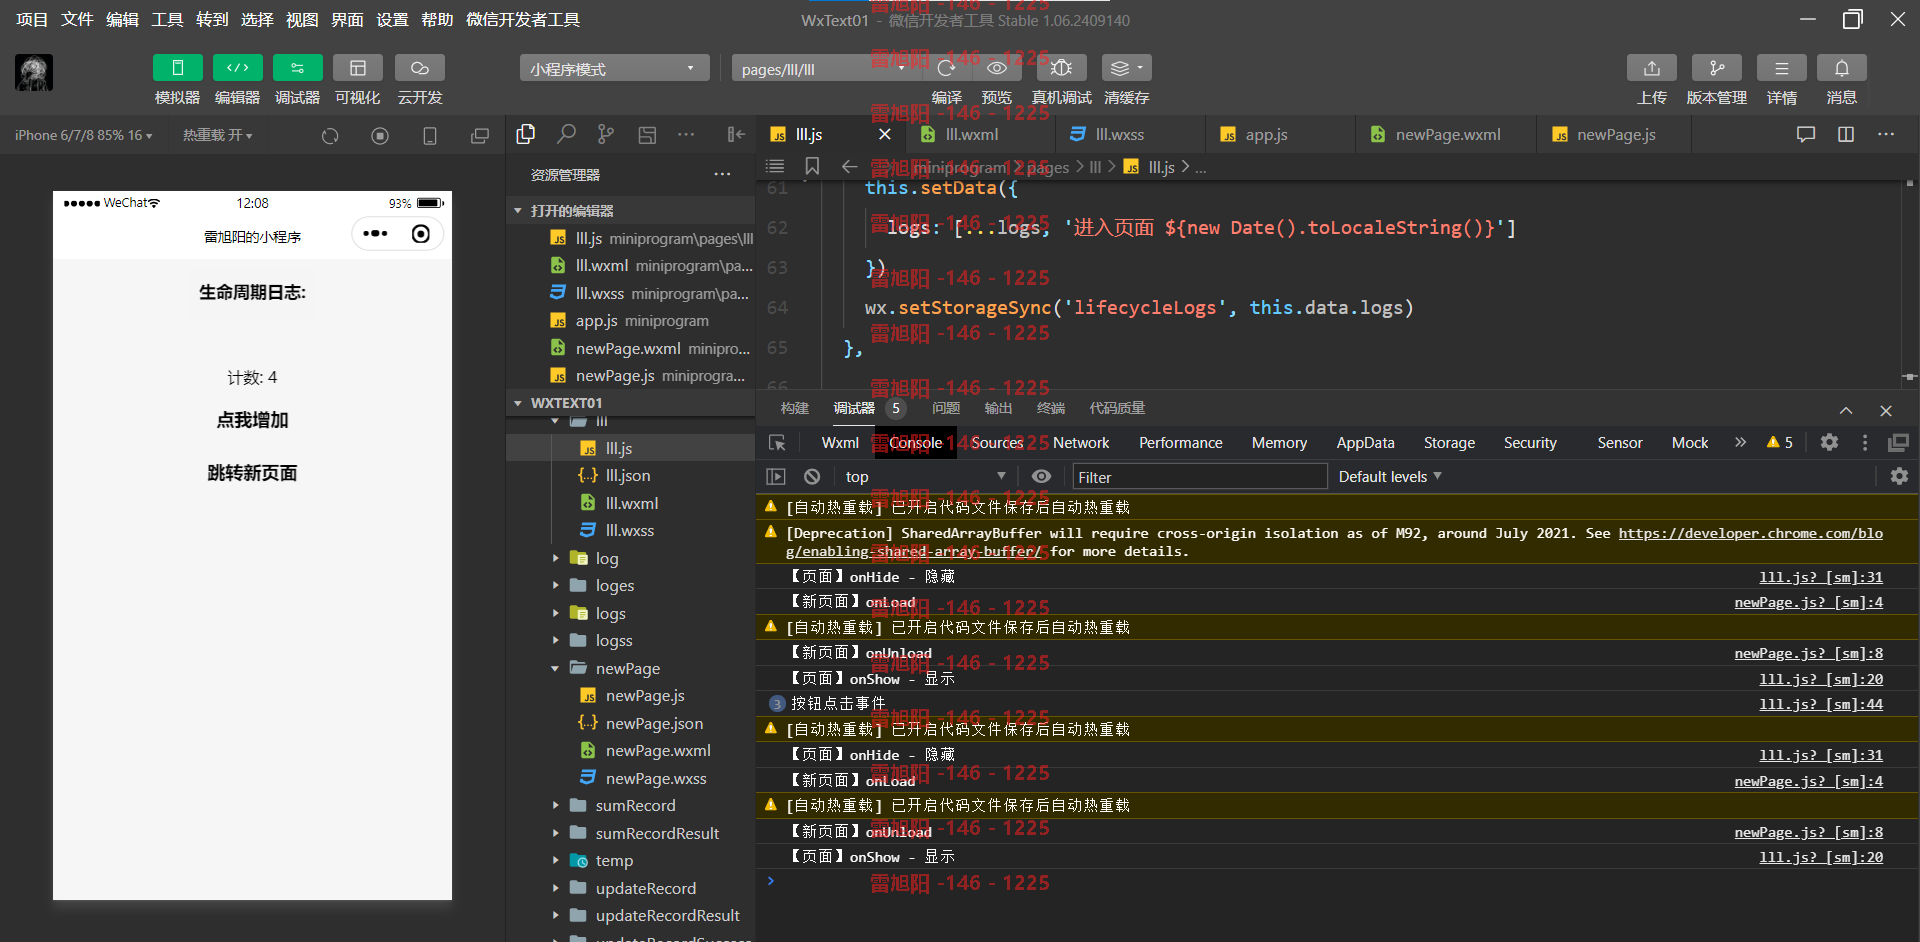Click the editor bookmark icon
1920x942 pixels.
812,166
